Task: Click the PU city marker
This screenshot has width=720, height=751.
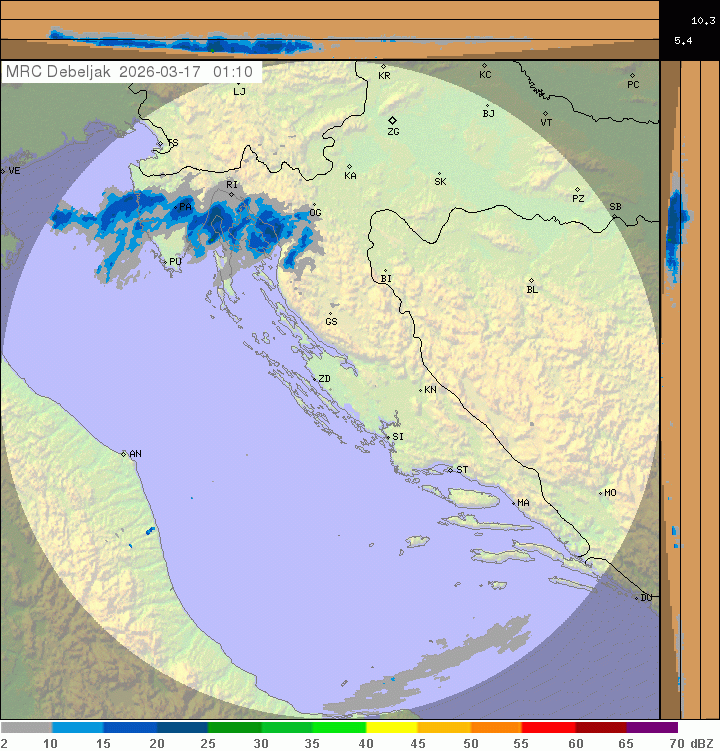Action: point(165,261)
